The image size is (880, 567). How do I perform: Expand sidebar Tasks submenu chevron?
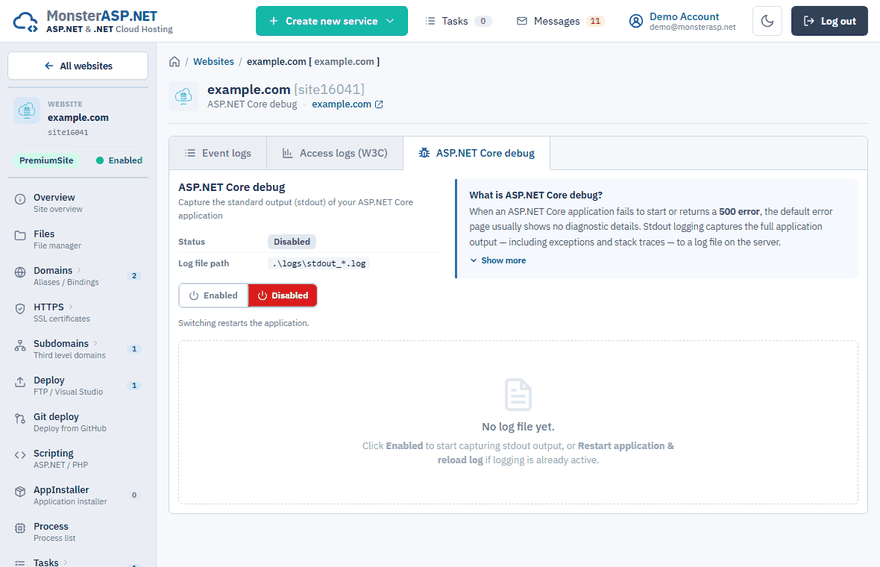pyautogui.click(x=65, y=561)
